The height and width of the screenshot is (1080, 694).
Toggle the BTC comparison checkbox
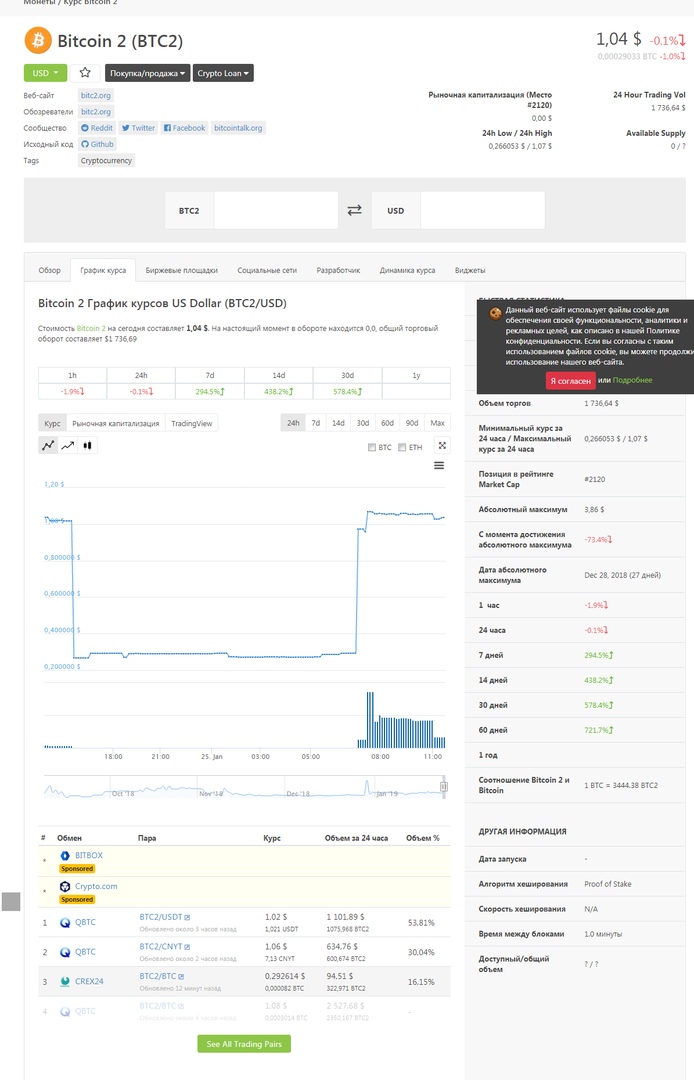tap(372, 448)
